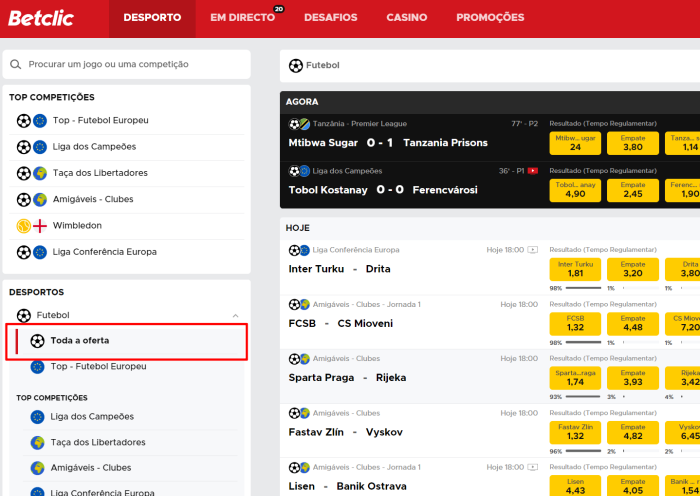Screen dimensions: 700x496
Task: Select Toda a oferta under Futebol
Action: pyautogui.click(x=126, y=342)
